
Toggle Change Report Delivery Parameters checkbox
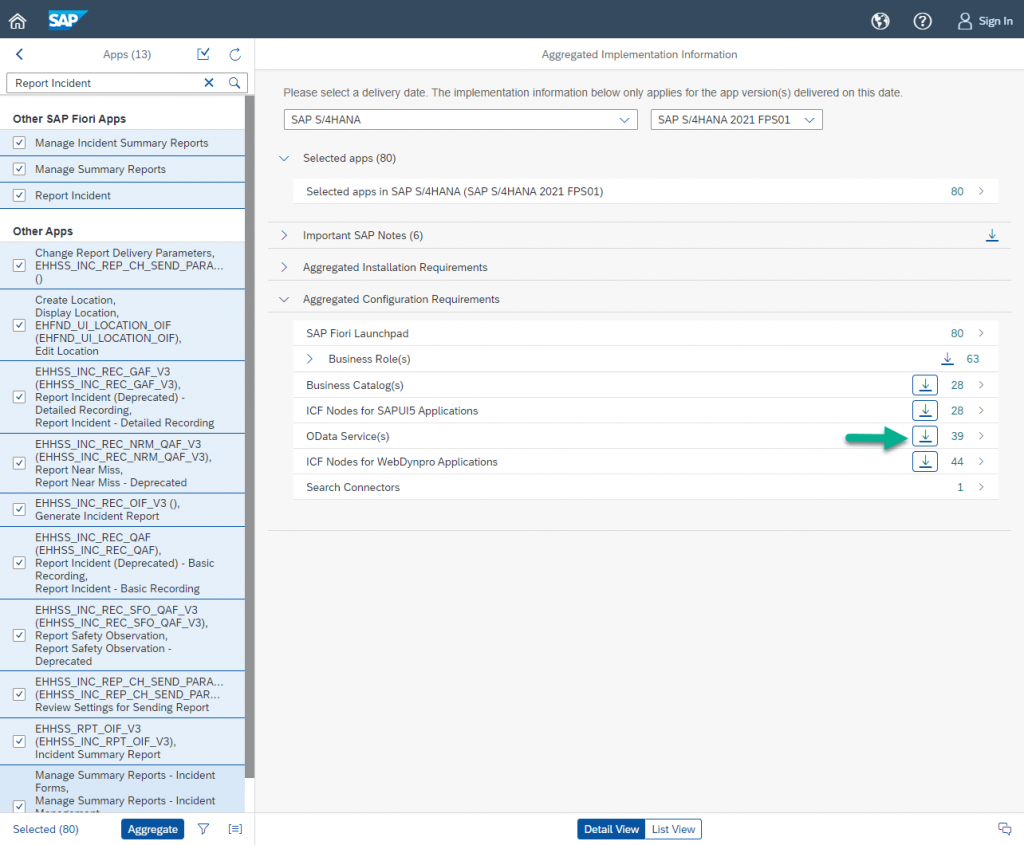pos(20,265)
